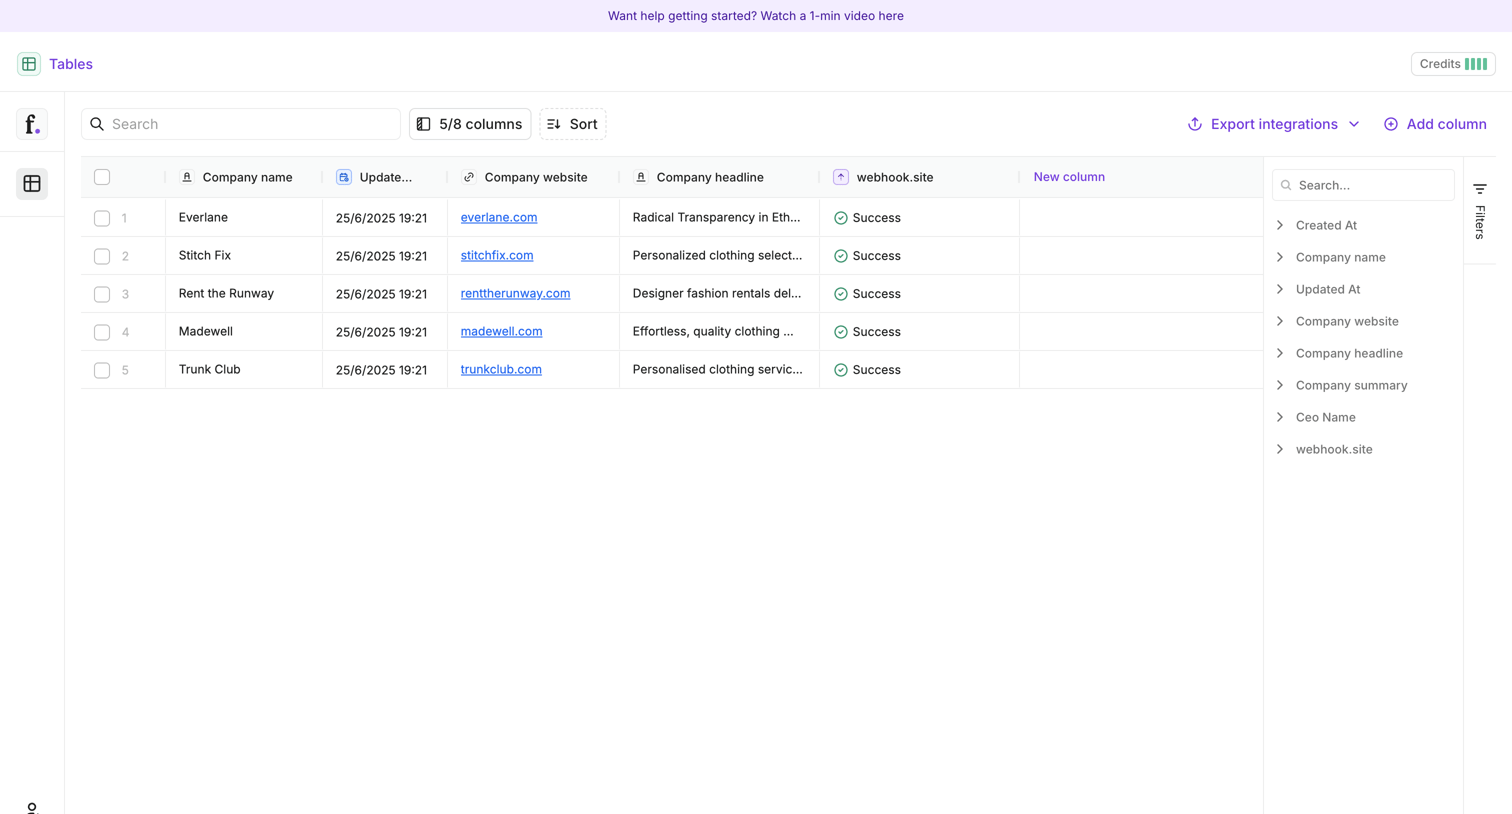Select the table view sidebar icon
This screenshot has width=1512, height=814.
[32, 184]
